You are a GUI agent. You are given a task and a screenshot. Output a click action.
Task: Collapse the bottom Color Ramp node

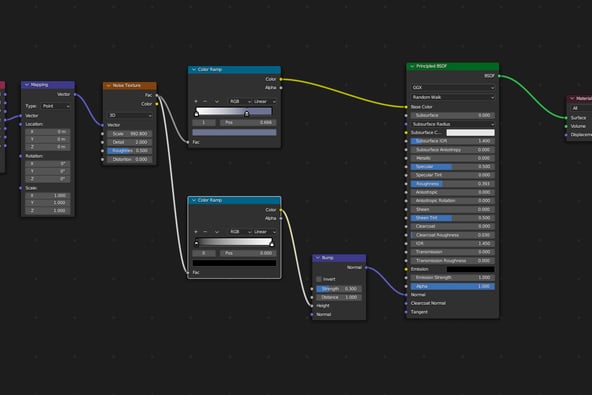pyautogui.click(x=194, y=200)
